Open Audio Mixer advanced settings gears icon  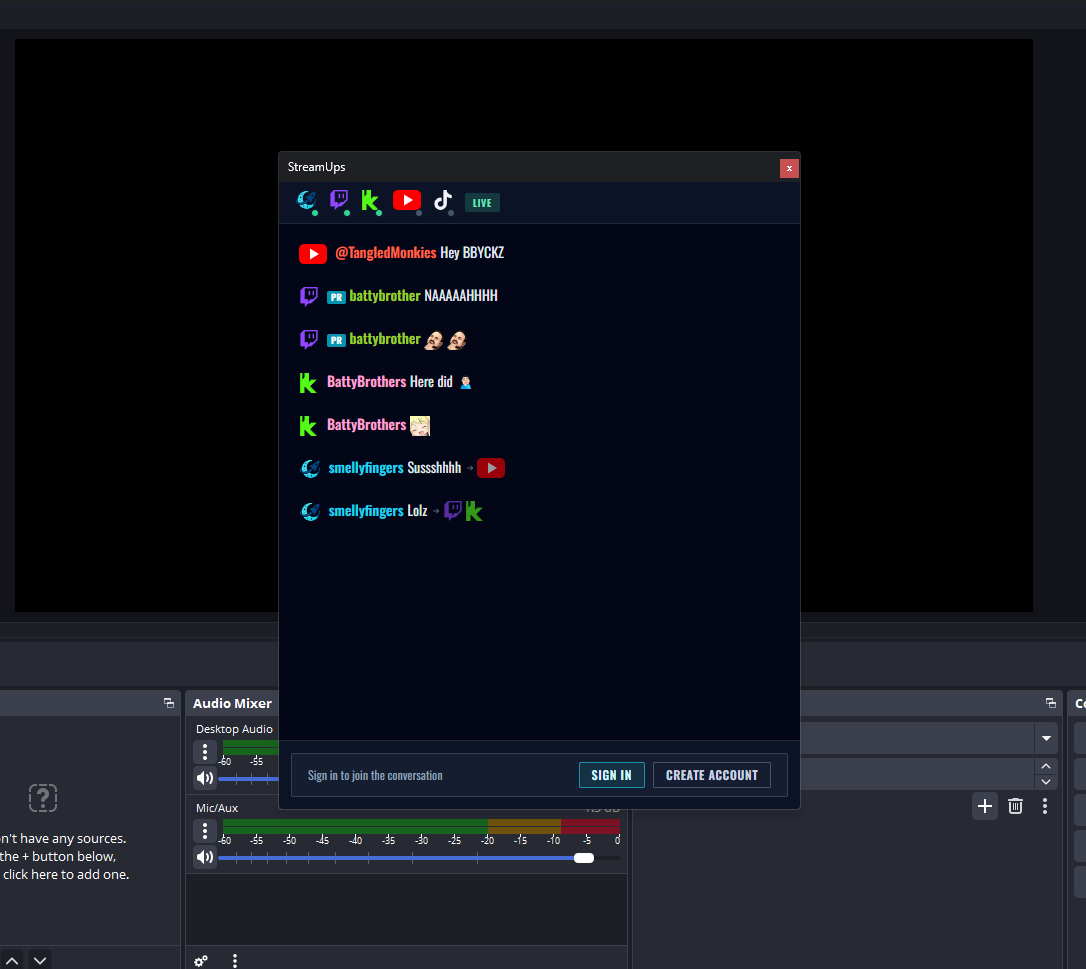pos(201,961)
